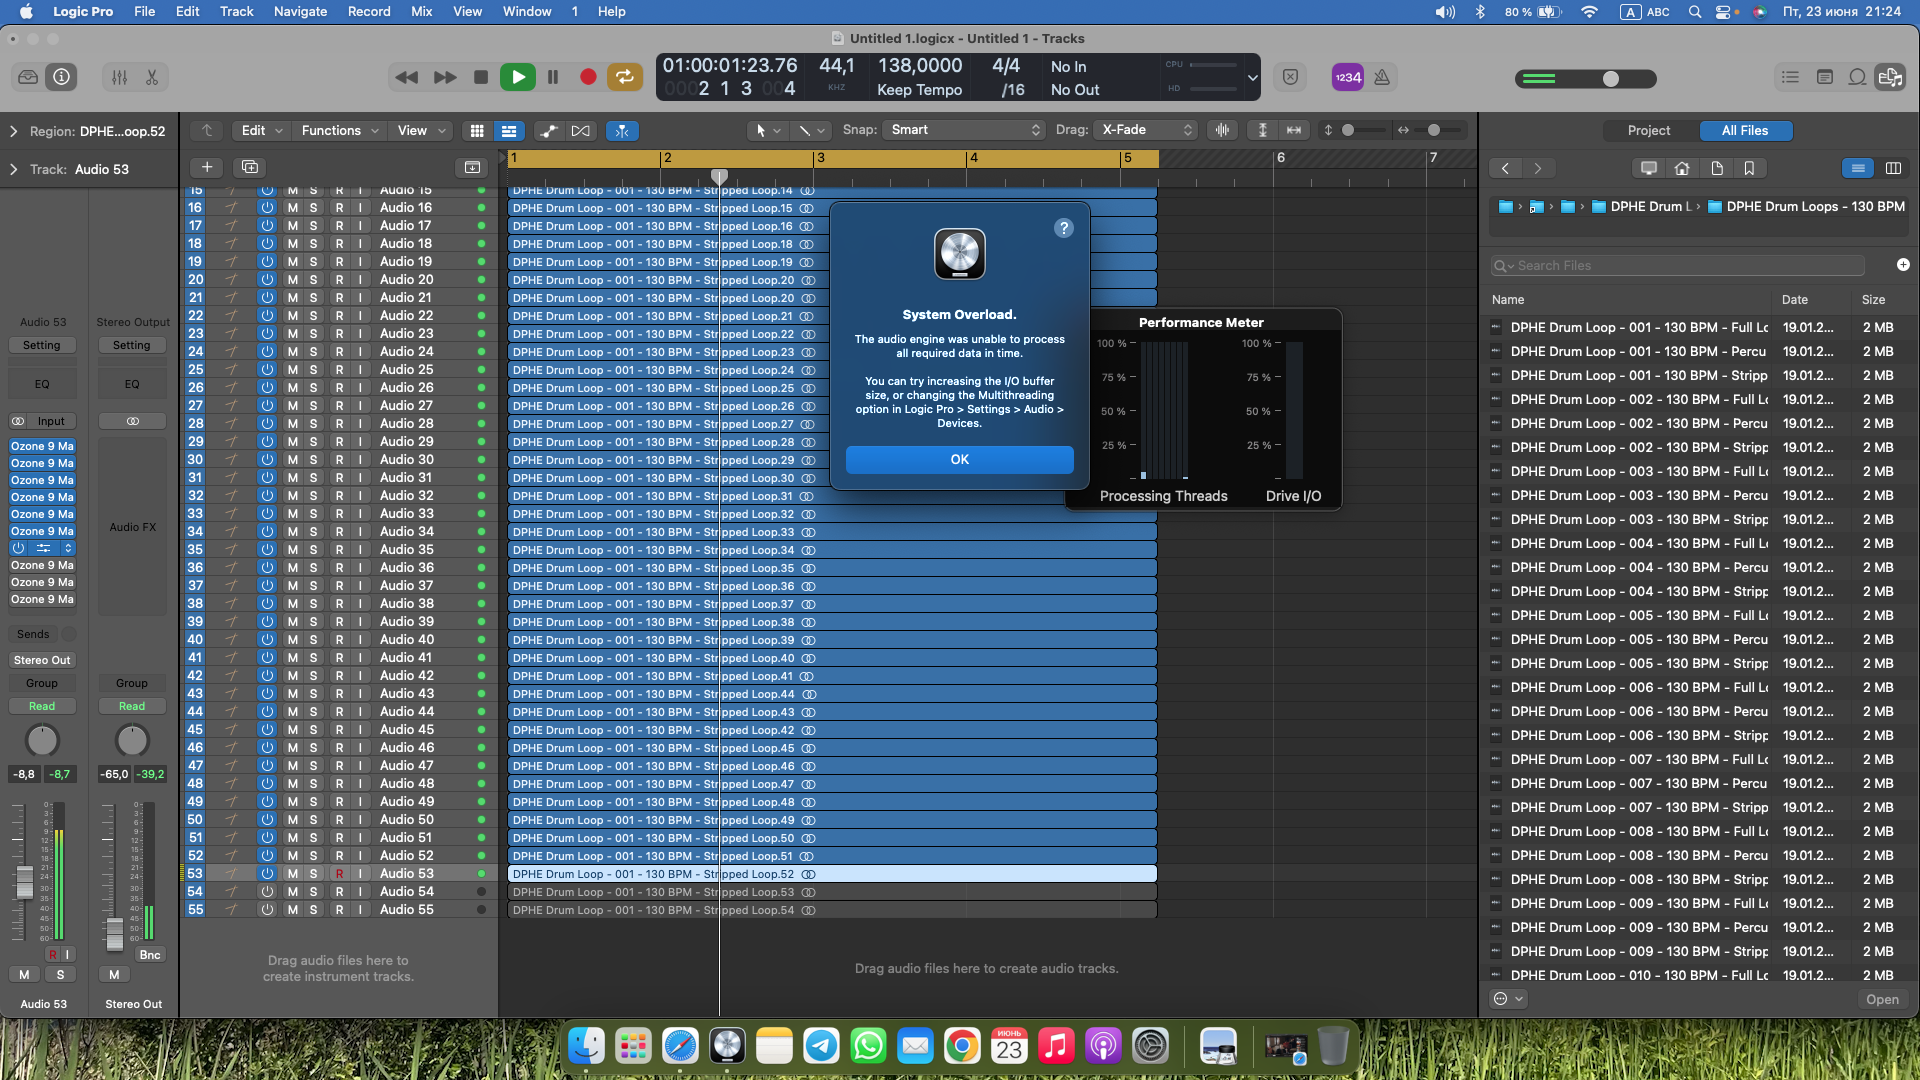Open the LCD display mode dropdown arrow
Screen dimensions: 1920x1080
click(1251, 77)
